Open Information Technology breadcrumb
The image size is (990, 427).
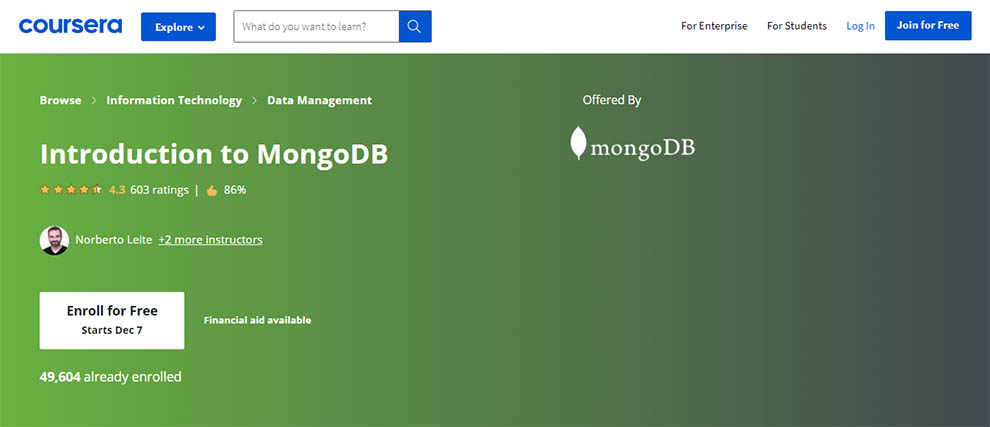point(174,100)
